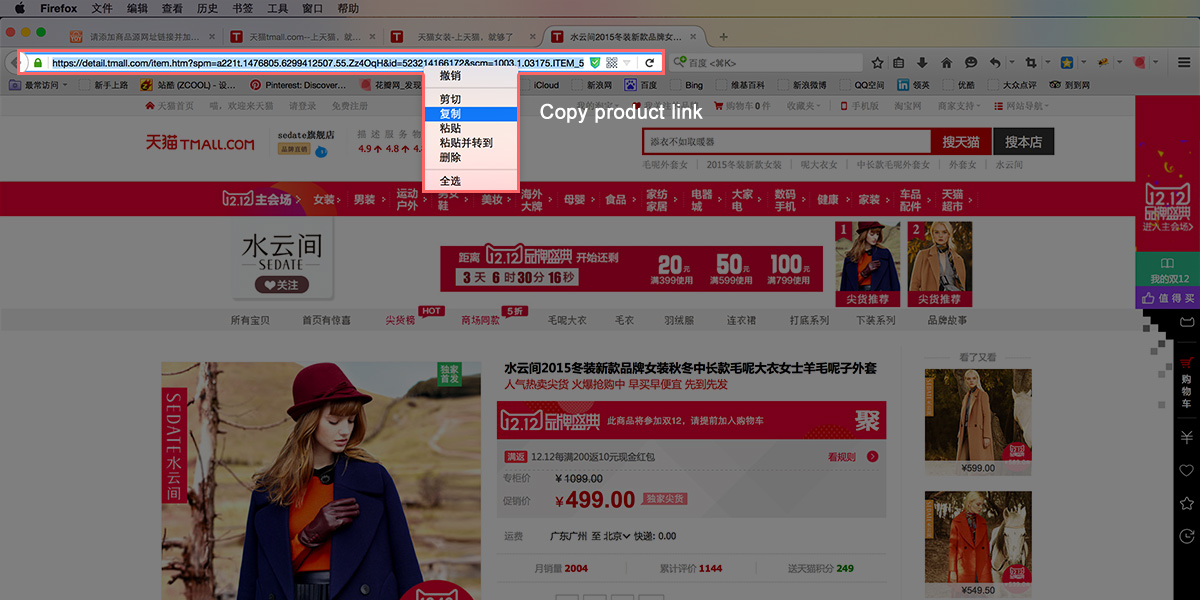The height and width of the screenshot is (600, 1200).
Task: Click the page reload button in address bar
Action: click(649, 63)
